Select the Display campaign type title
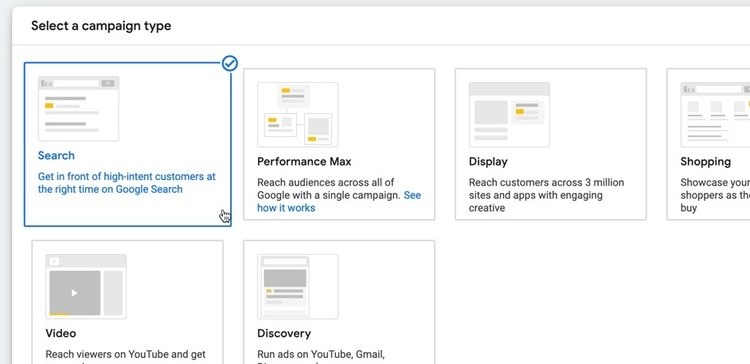 [488, 162]
